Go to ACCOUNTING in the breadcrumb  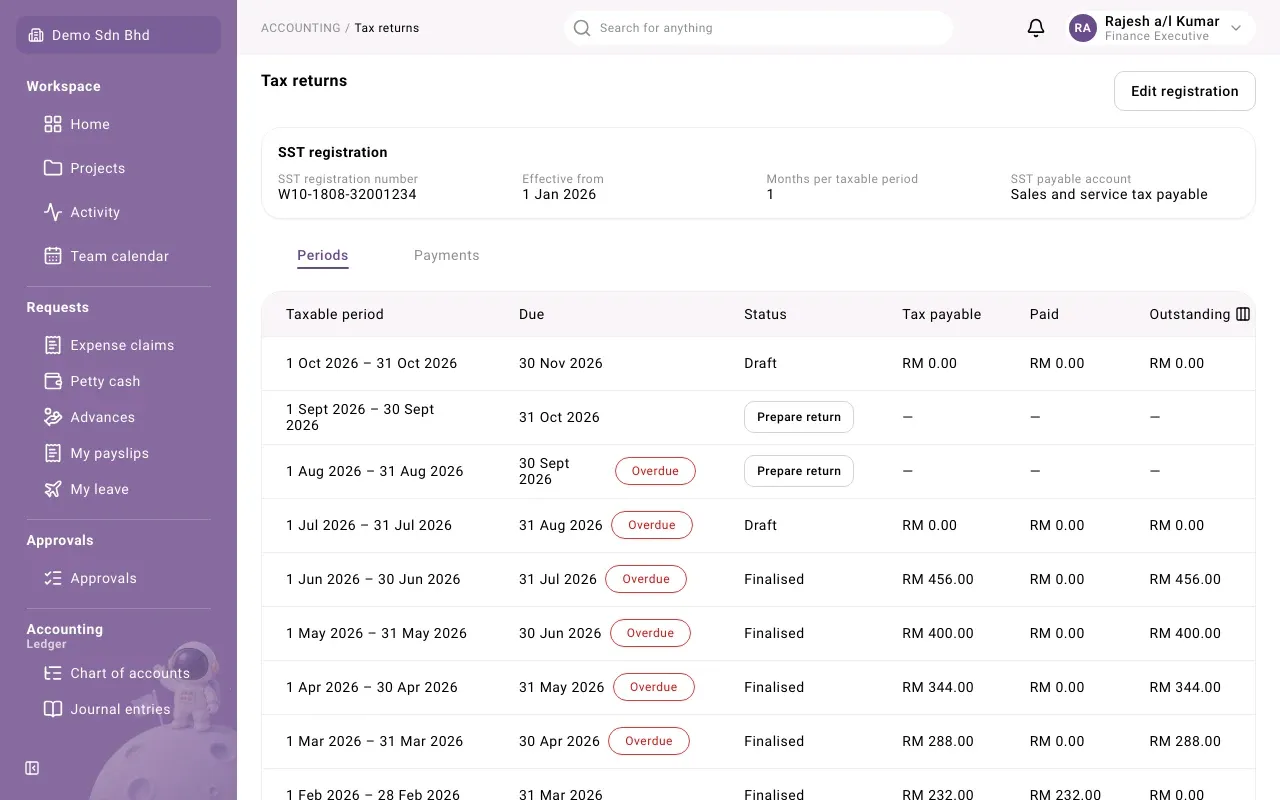(300, 28)
